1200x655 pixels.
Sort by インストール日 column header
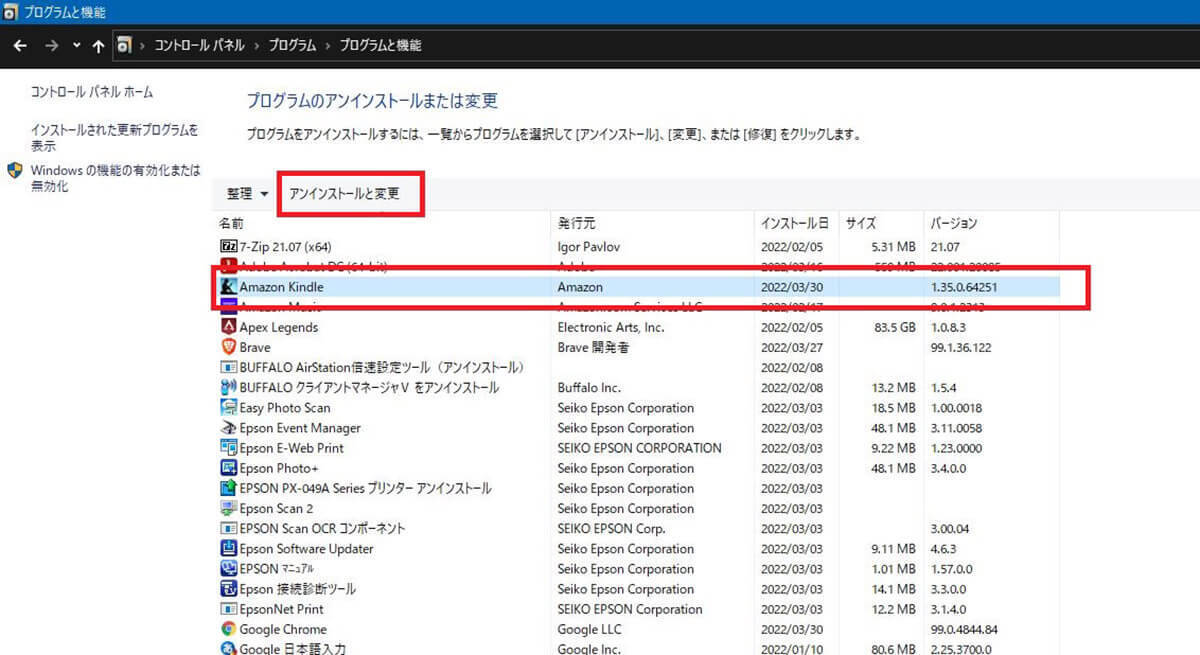coord(794,223)
